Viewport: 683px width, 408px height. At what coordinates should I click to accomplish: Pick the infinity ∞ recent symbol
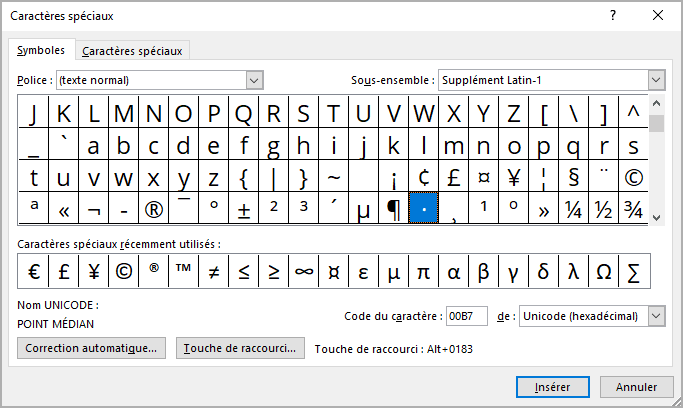tap(304, 271)
